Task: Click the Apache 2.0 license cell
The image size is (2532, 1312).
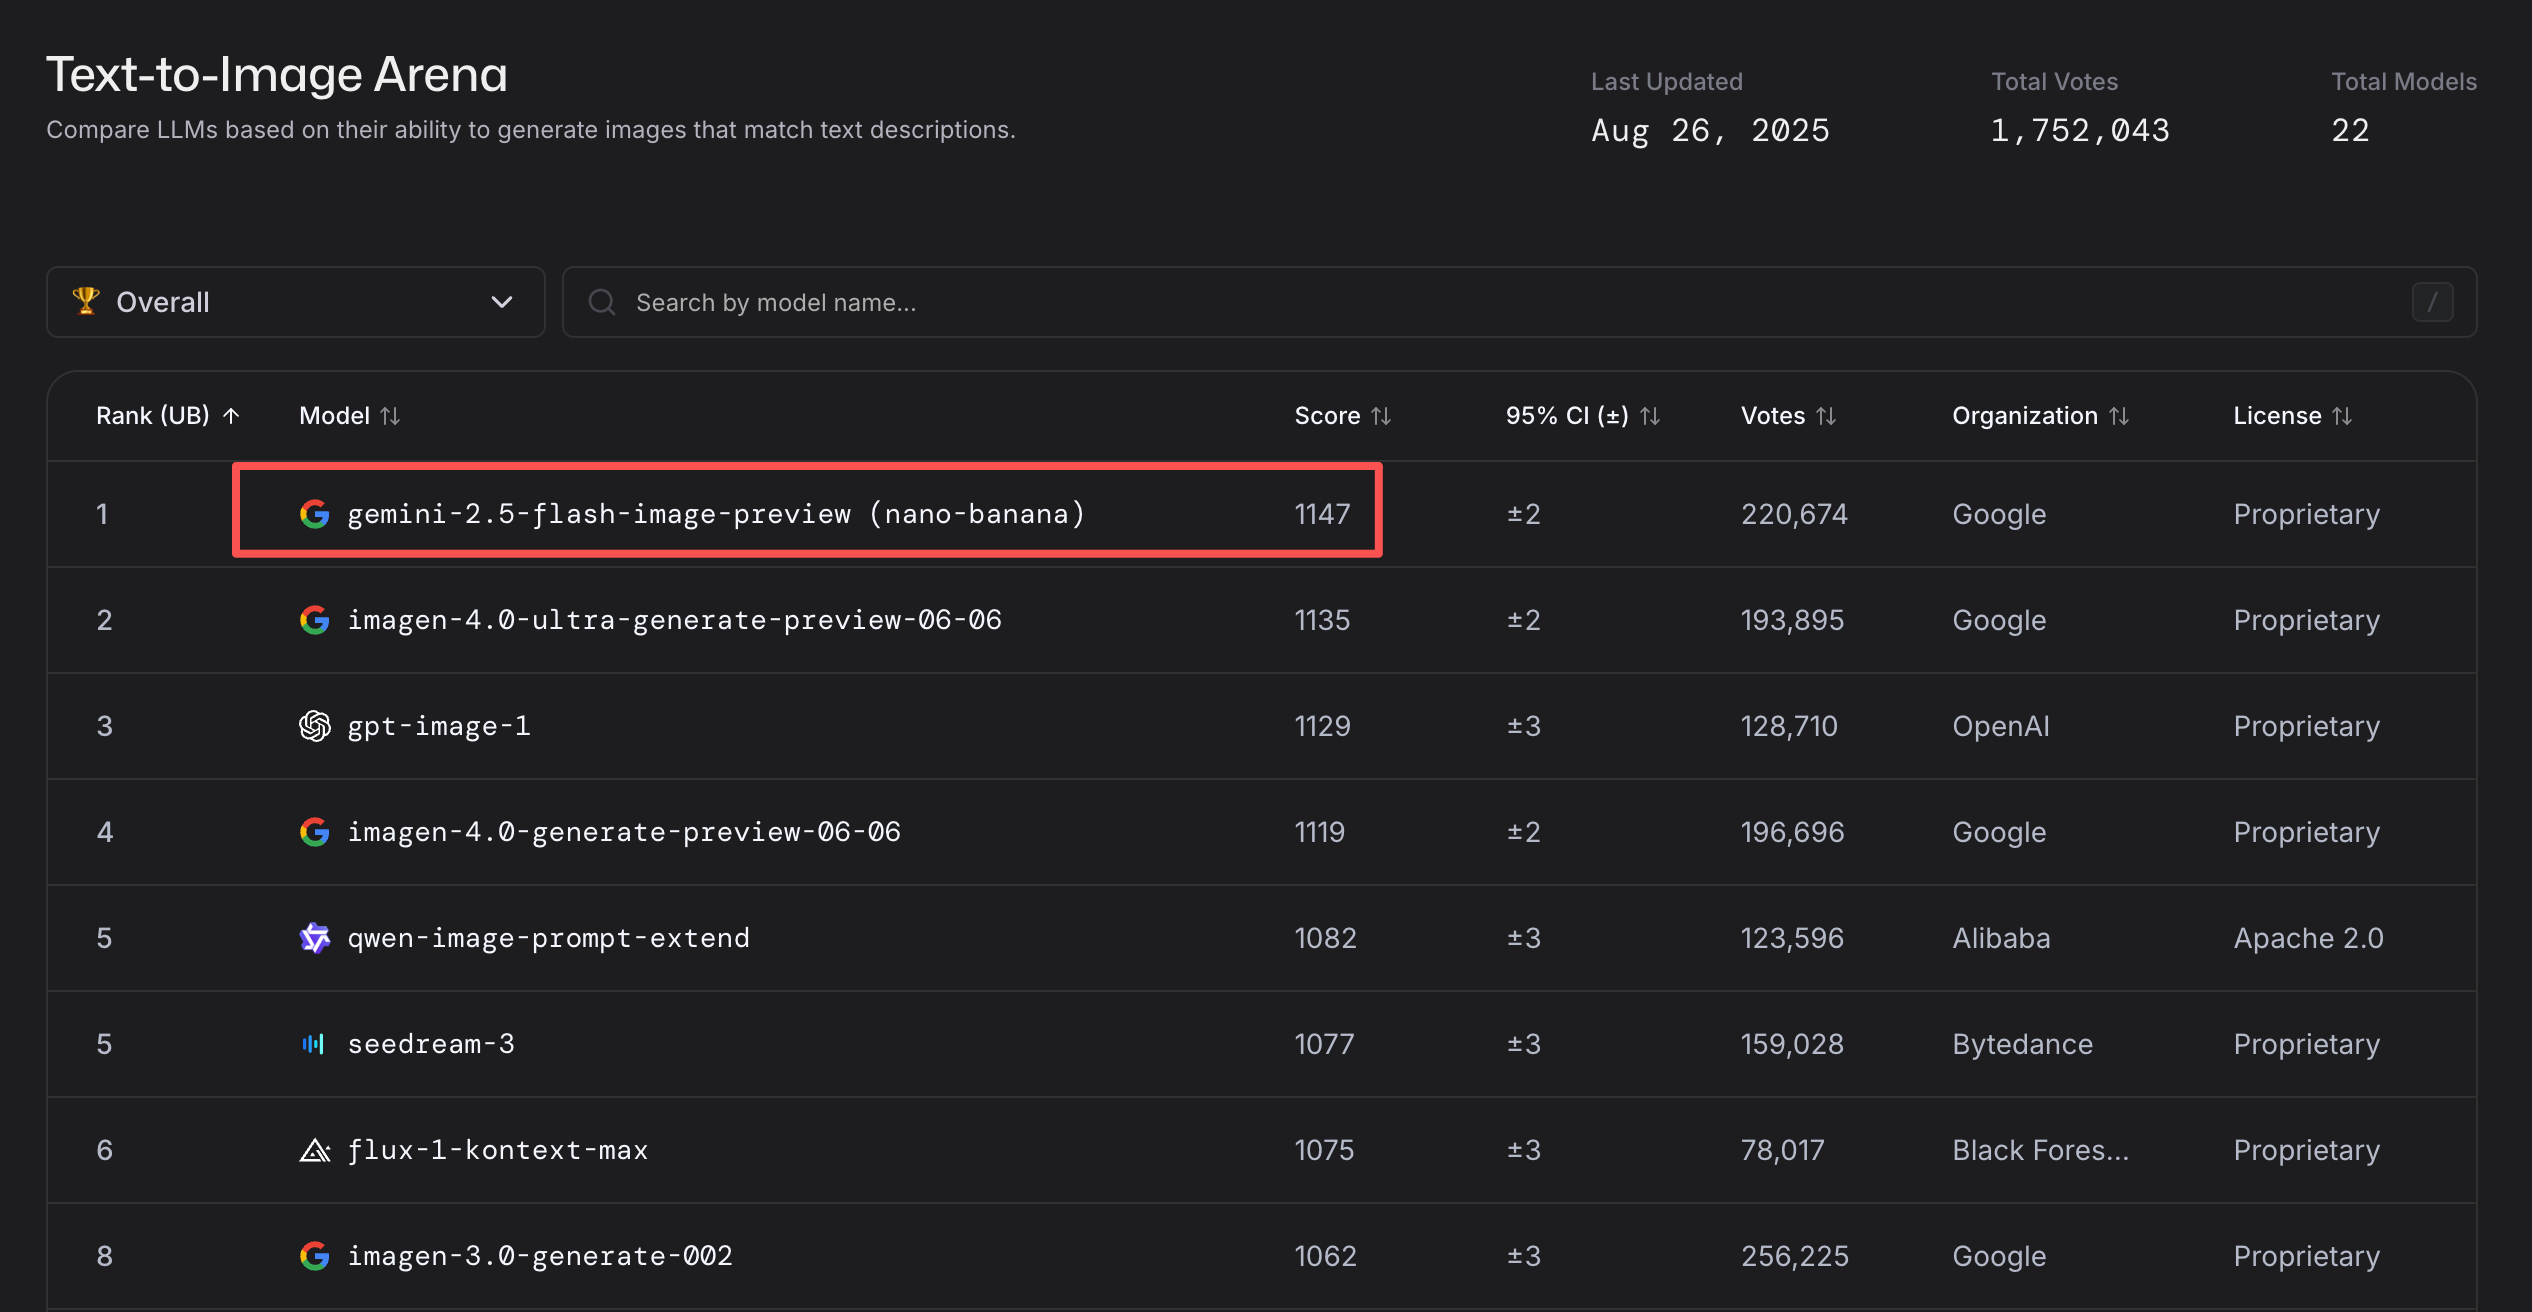Action: point(2308,938)
